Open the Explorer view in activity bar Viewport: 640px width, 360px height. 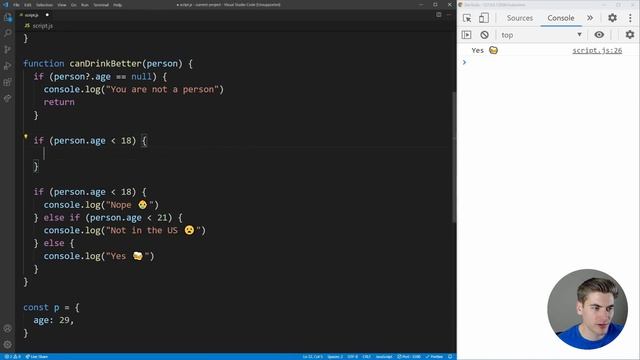8,17
